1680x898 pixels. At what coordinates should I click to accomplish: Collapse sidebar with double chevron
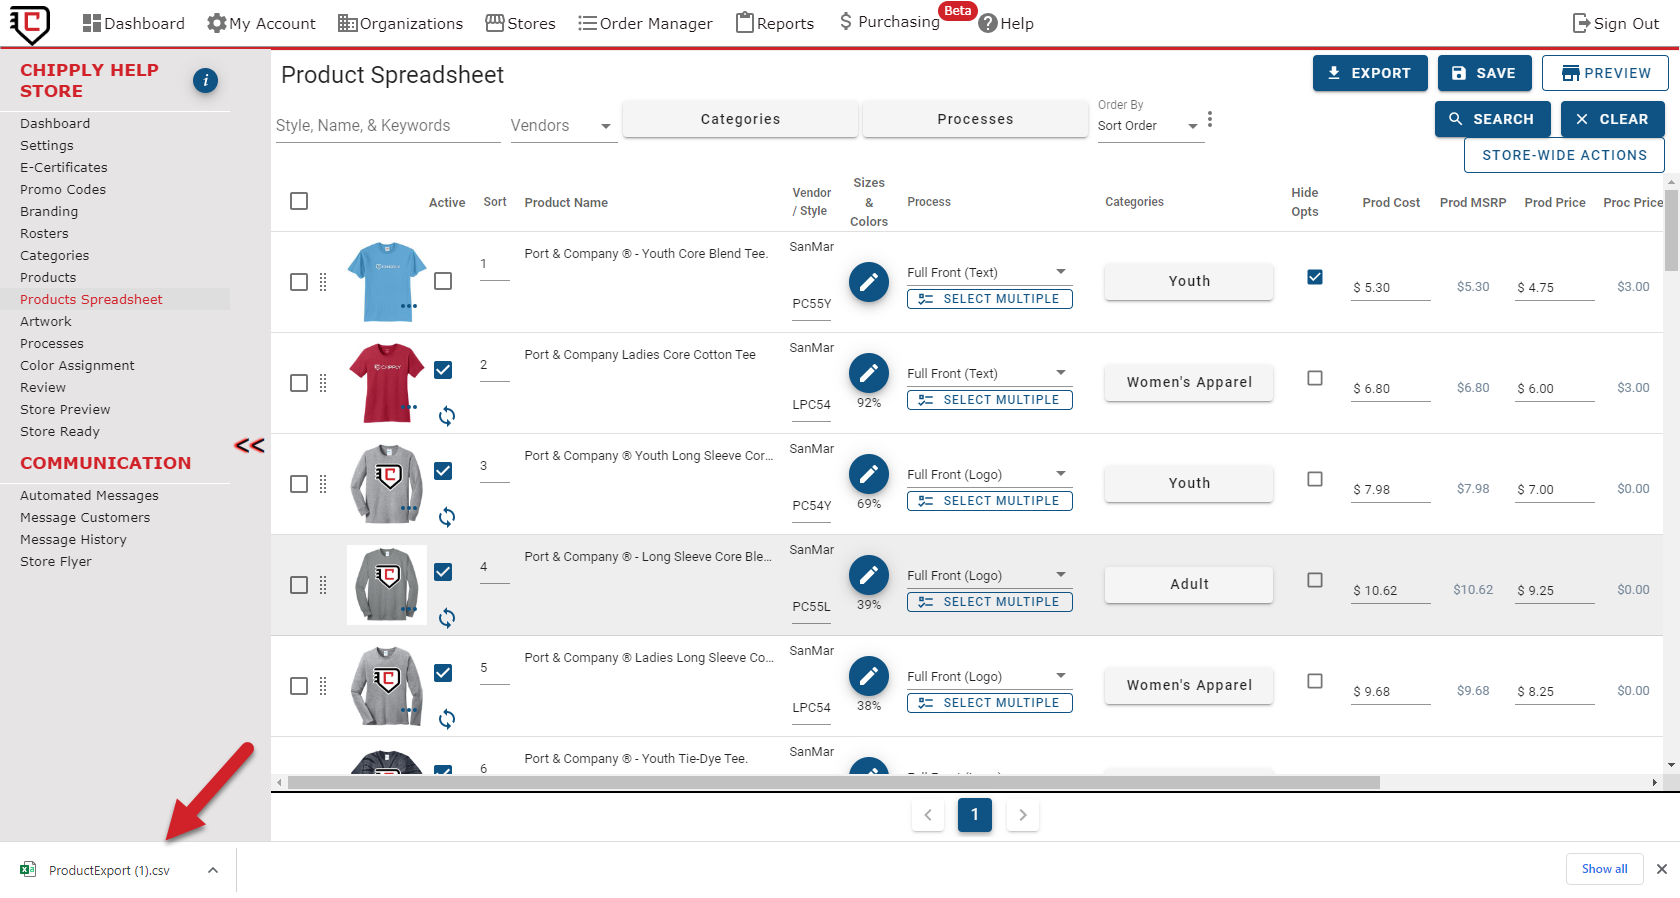[x=249, y=445]
